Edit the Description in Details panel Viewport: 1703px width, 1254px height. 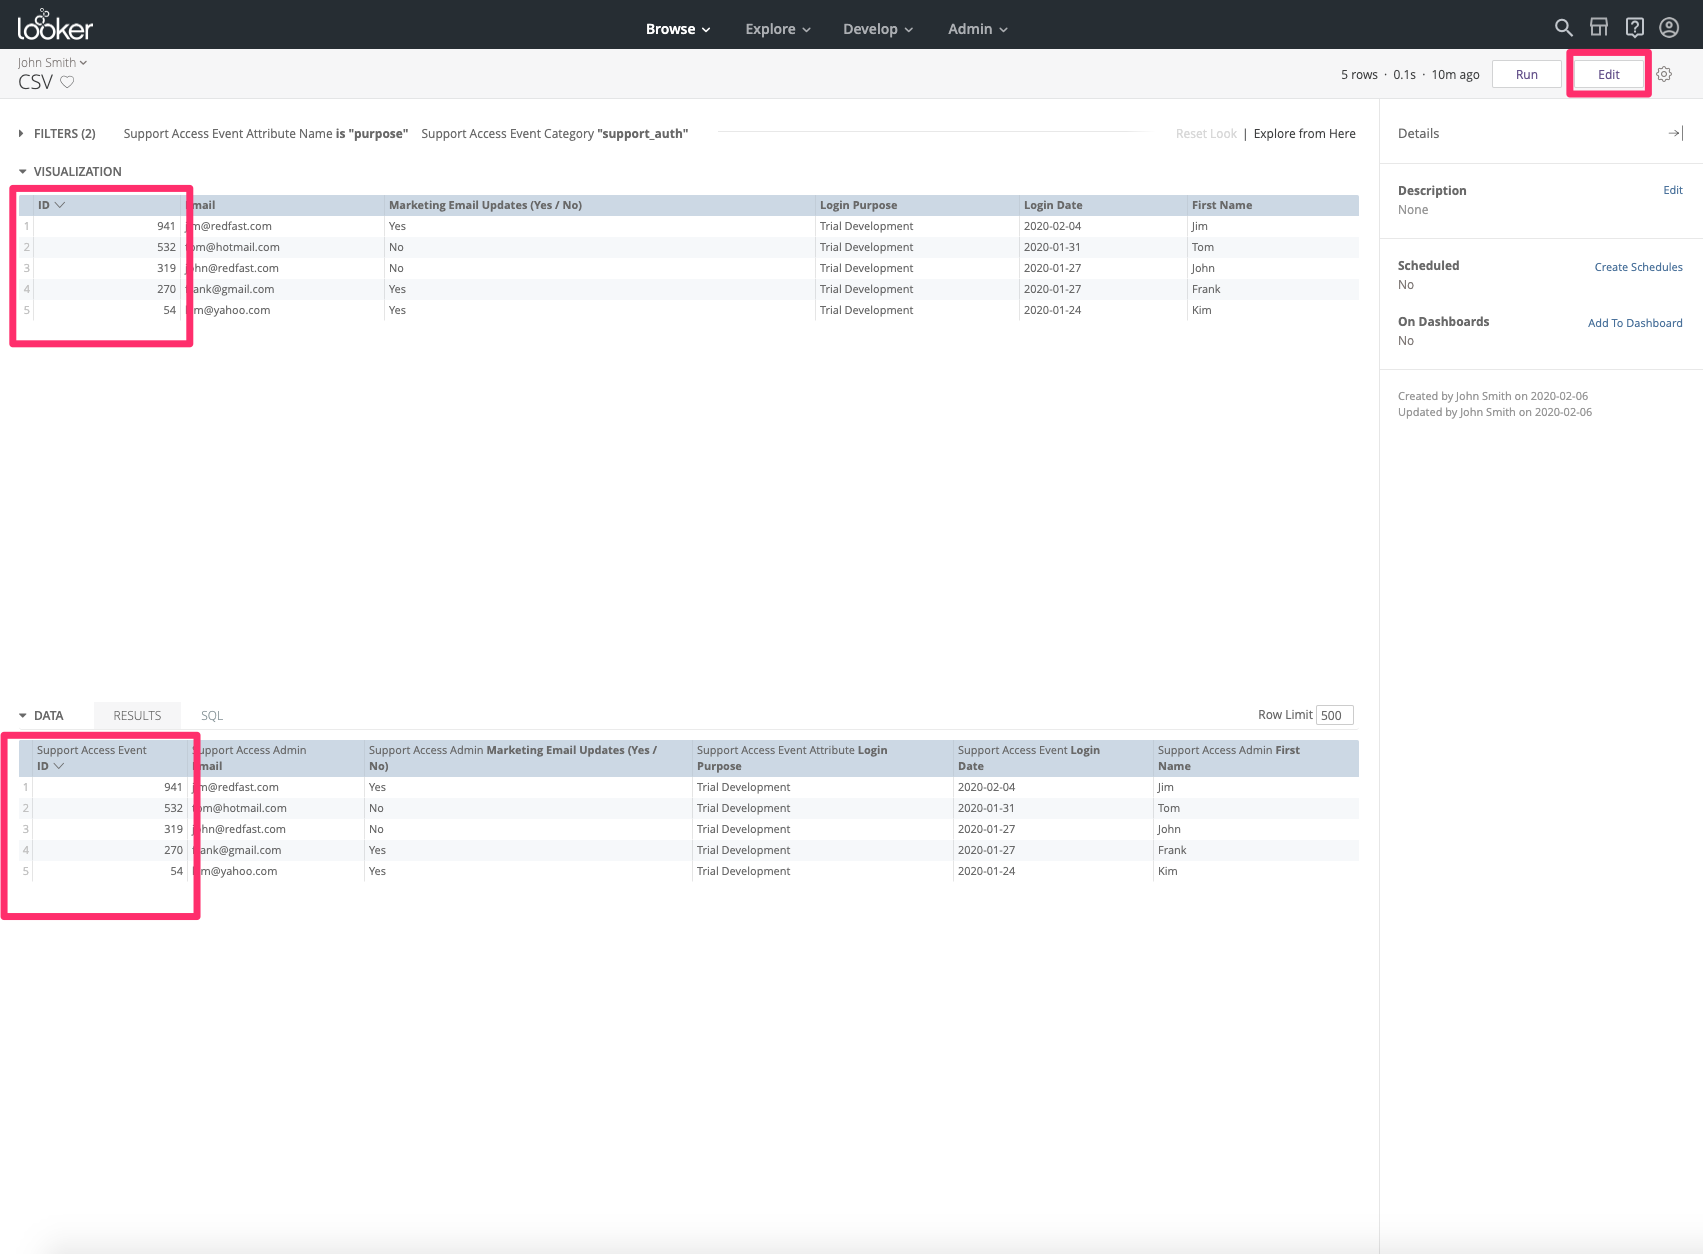(1673, 190)
